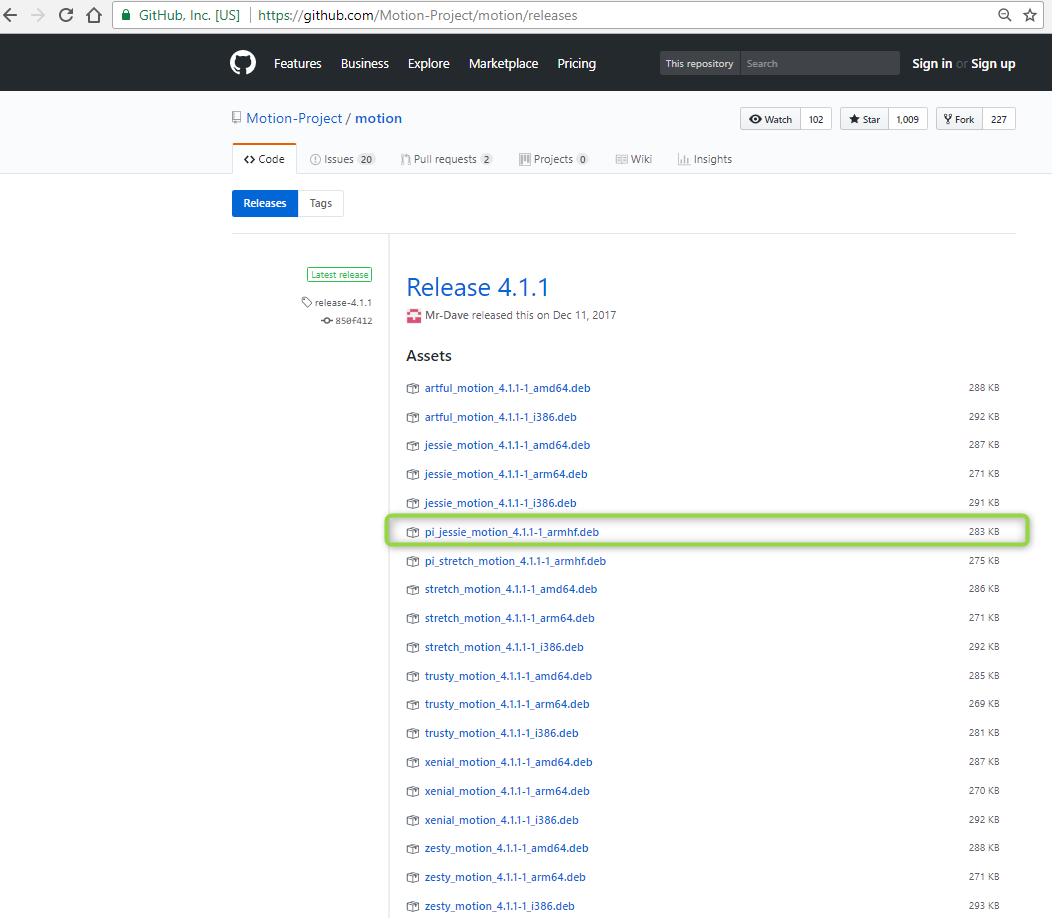Screen dimensions: 1052x918
Task: Open the 102 watchers count
Action: pos(816,119)
